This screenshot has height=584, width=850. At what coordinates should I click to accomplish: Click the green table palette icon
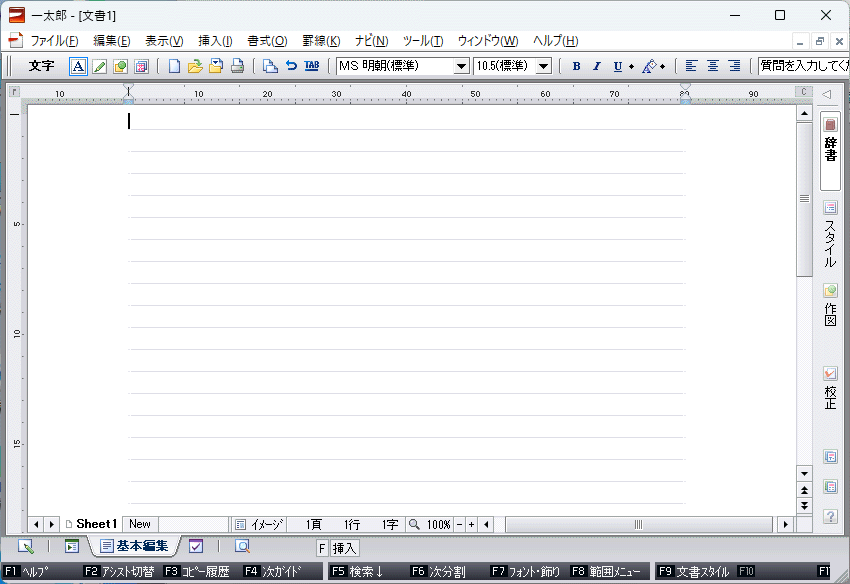(830, 486)
